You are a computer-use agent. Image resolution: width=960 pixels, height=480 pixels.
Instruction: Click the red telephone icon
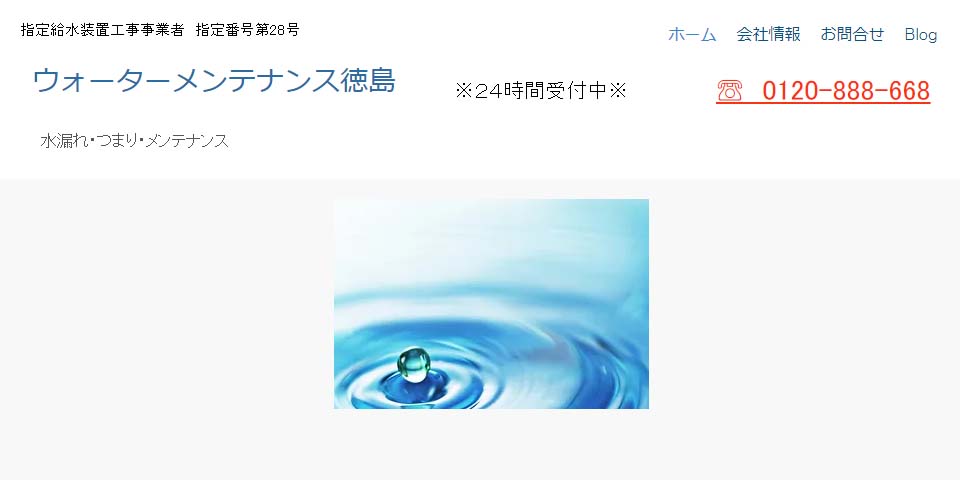(729, 91)
